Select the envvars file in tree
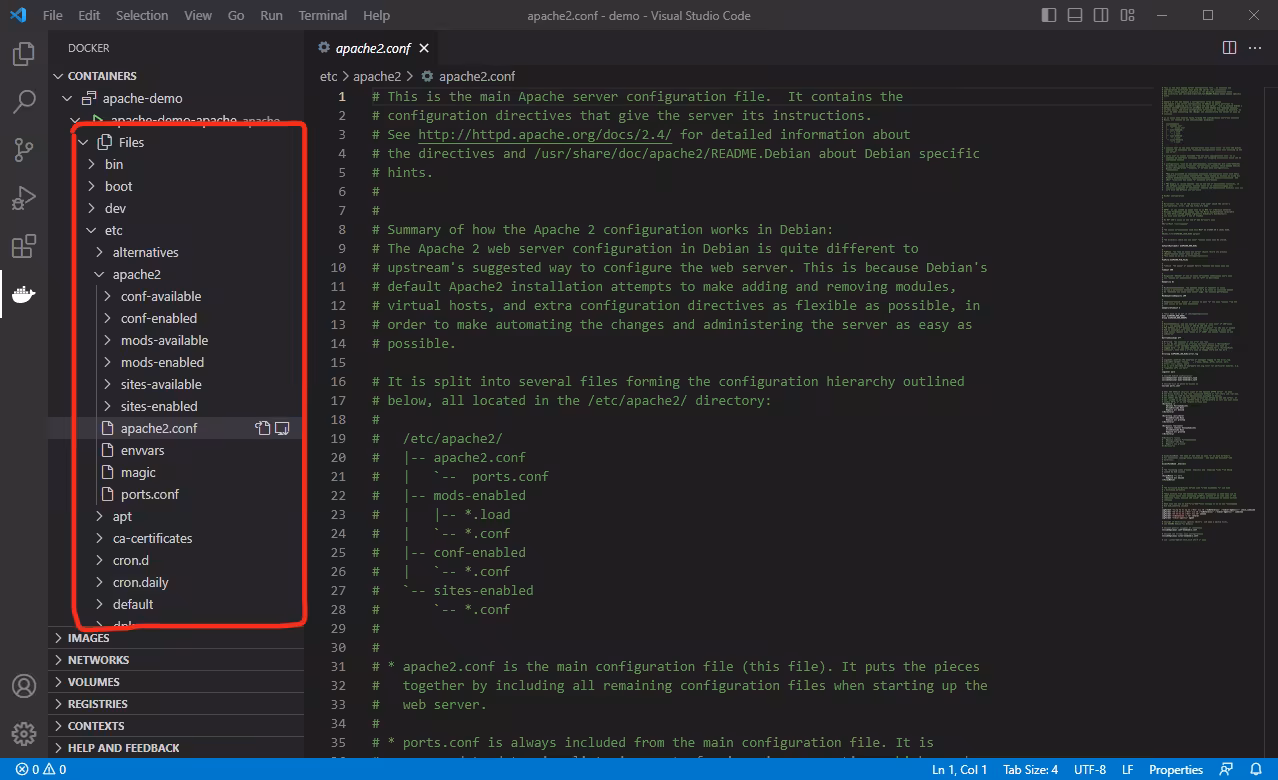This screenshot has height=780, width=1278. [x=142, y=450]
